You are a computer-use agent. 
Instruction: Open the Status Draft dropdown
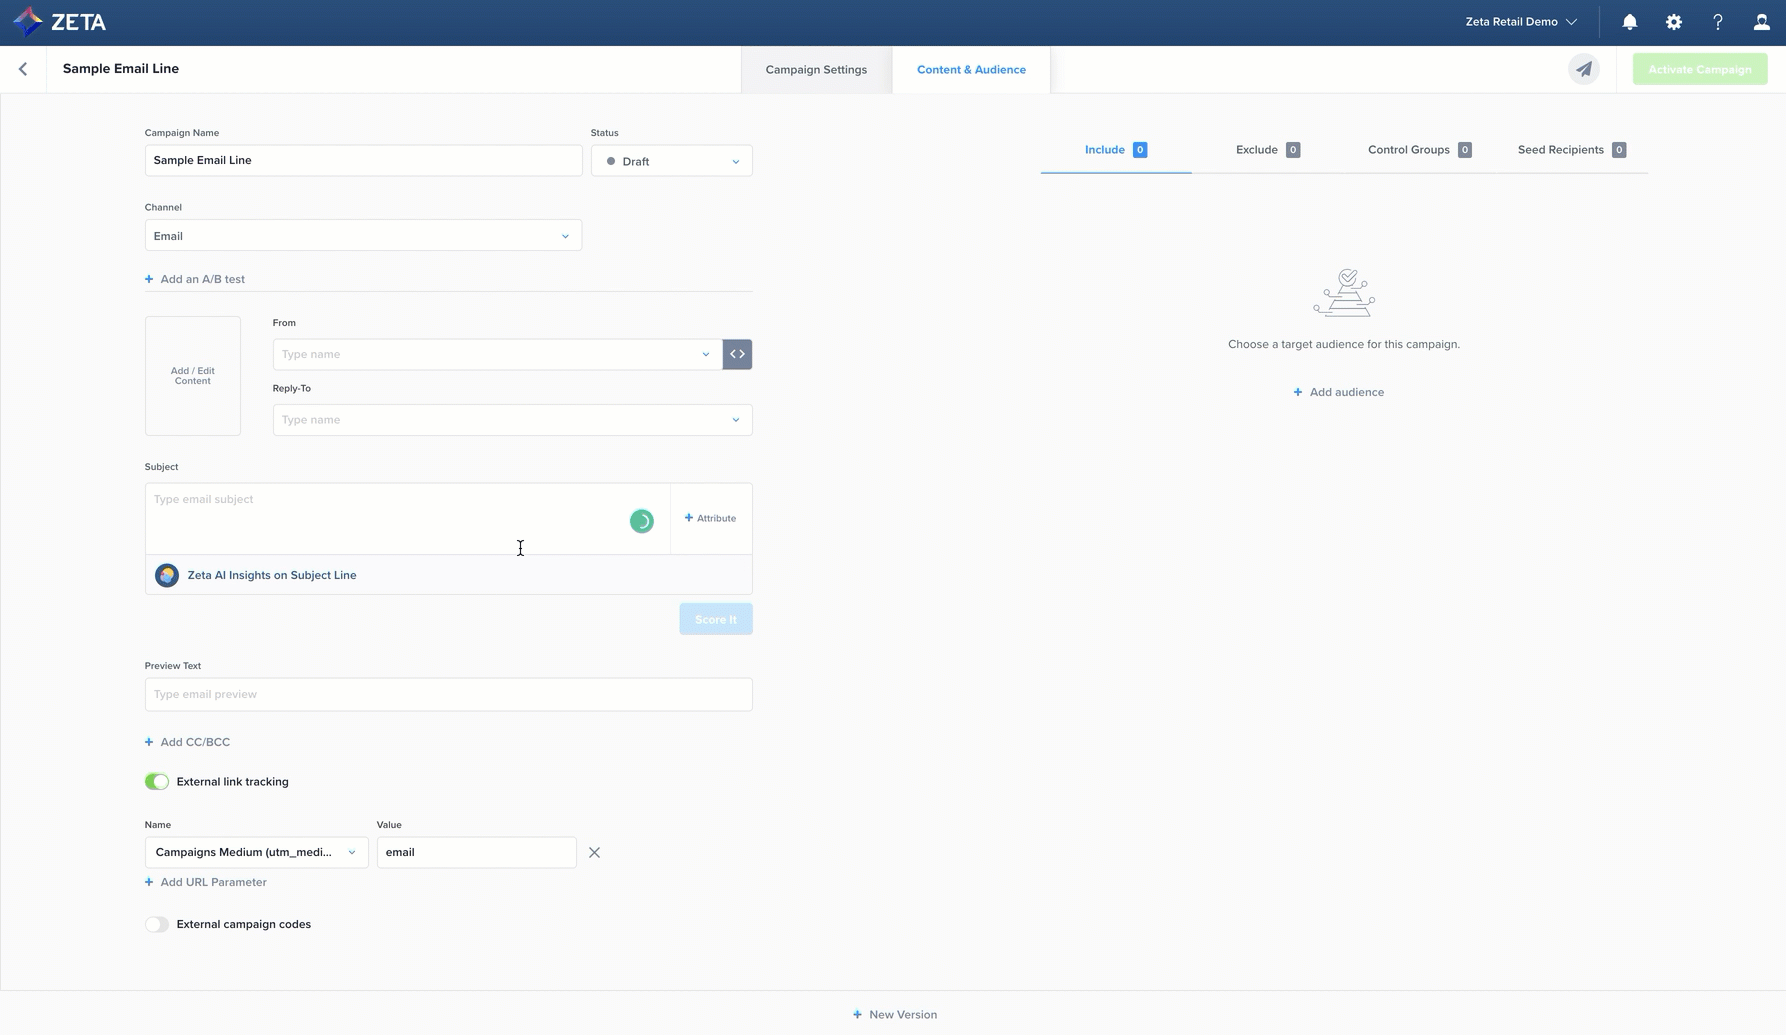tap(671, 161)
